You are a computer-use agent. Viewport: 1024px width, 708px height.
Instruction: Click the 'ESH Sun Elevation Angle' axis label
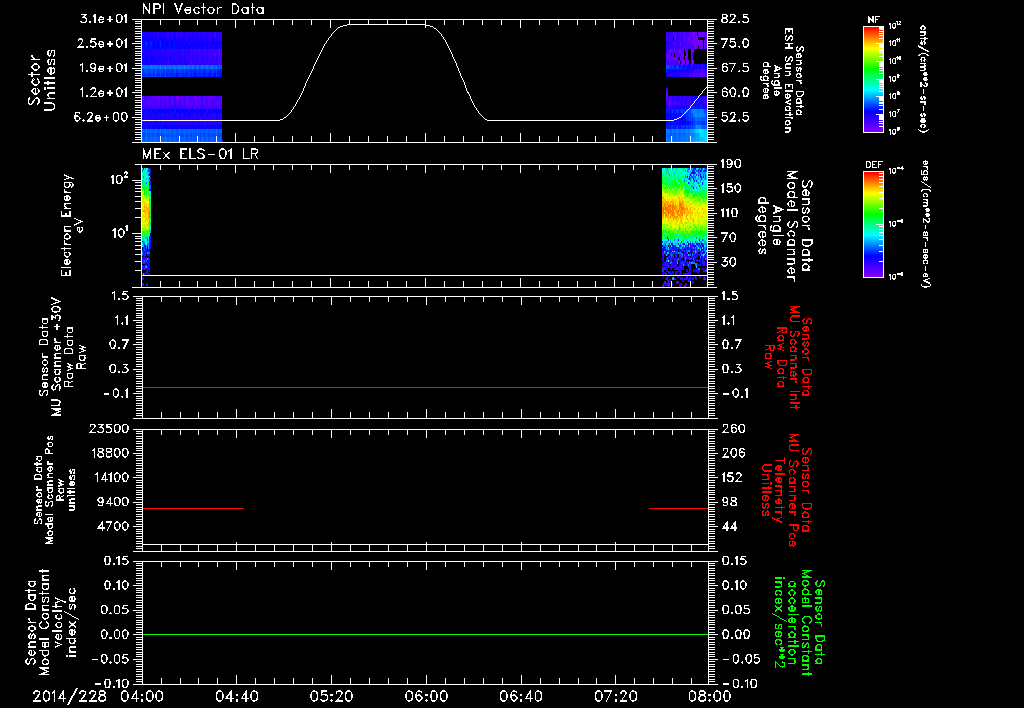pyautogui.click(x=782, y=80)
